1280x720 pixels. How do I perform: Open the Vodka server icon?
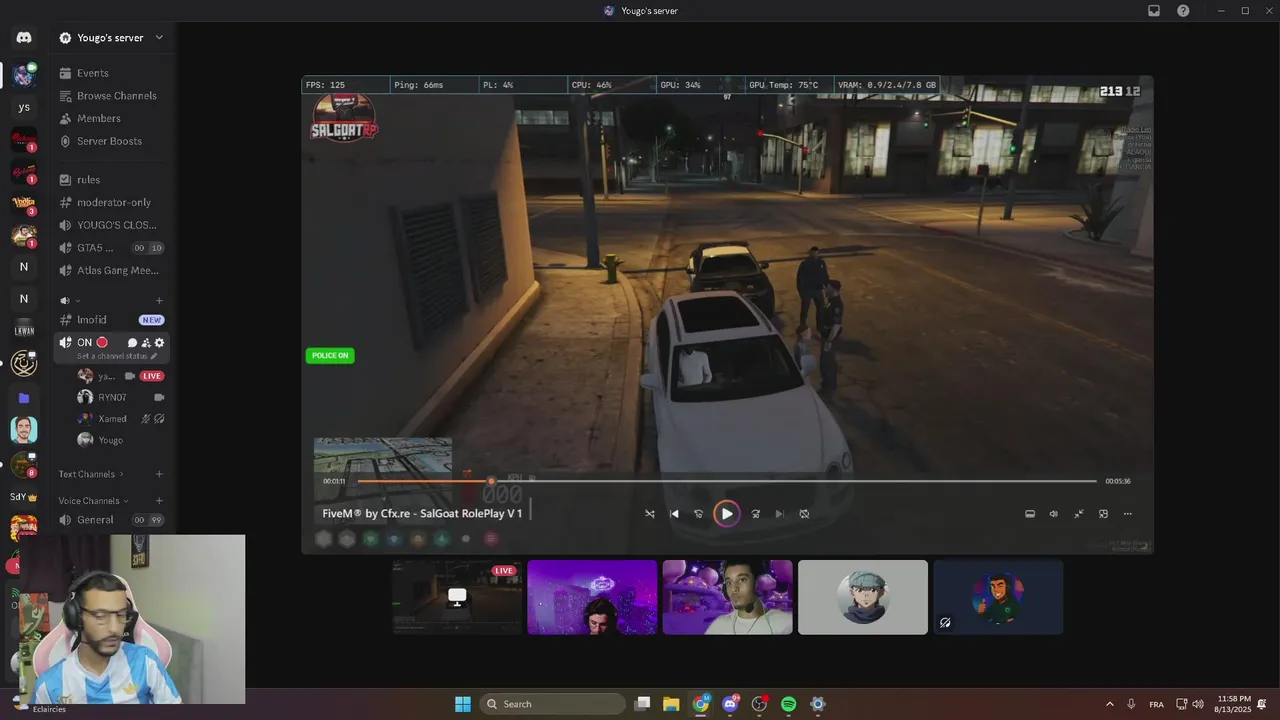(24, 204)
